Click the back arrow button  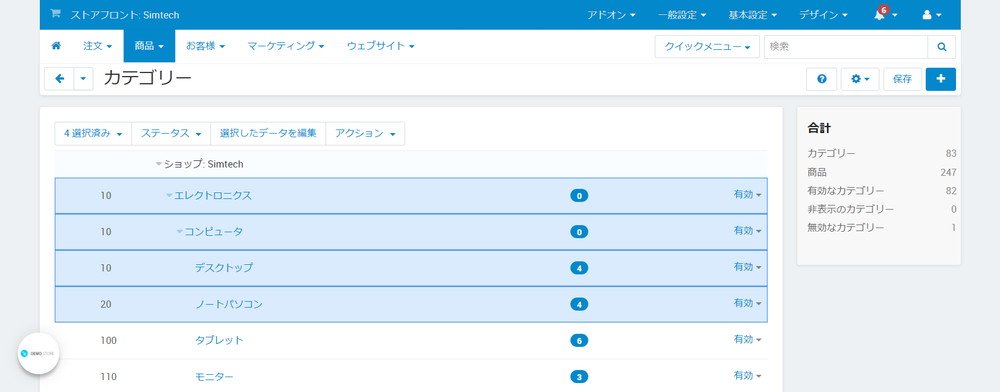point(59,79)
